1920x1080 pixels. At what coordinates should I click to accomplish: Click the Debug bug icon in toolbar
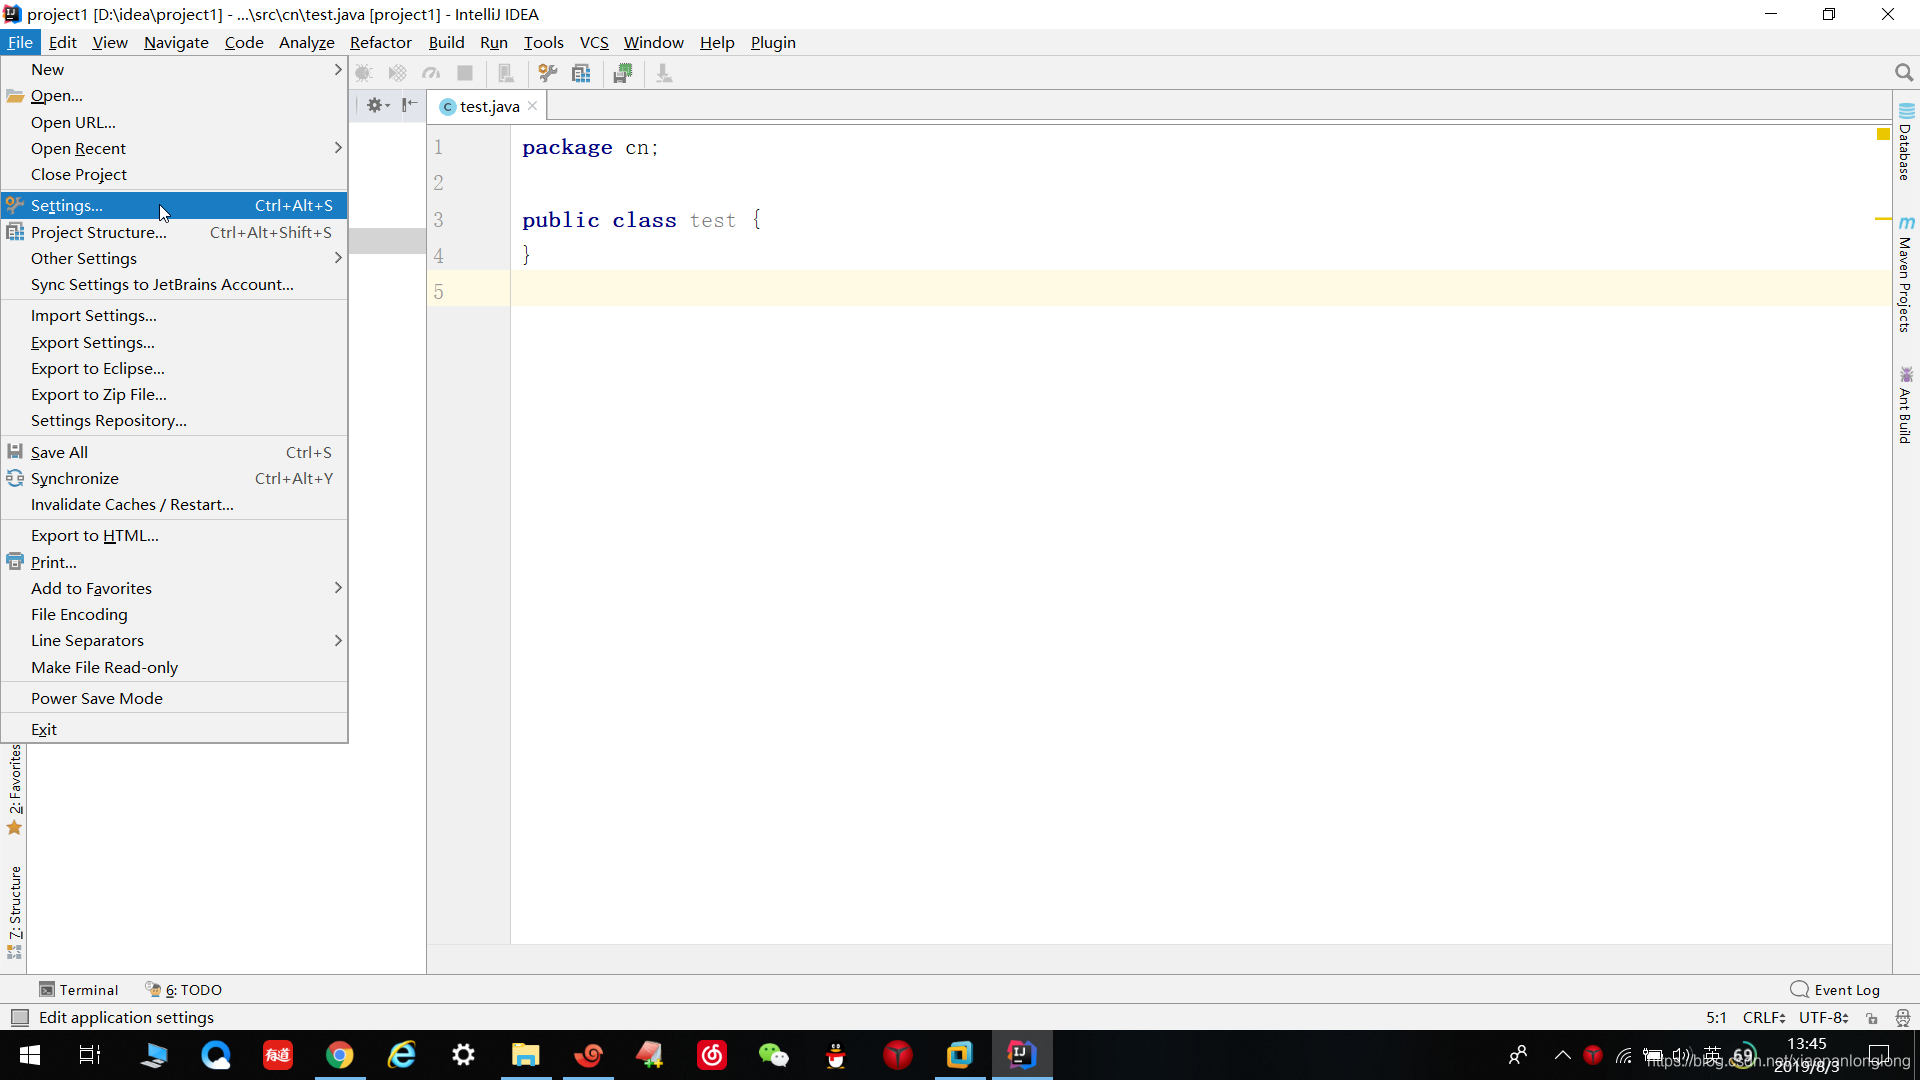364,73
